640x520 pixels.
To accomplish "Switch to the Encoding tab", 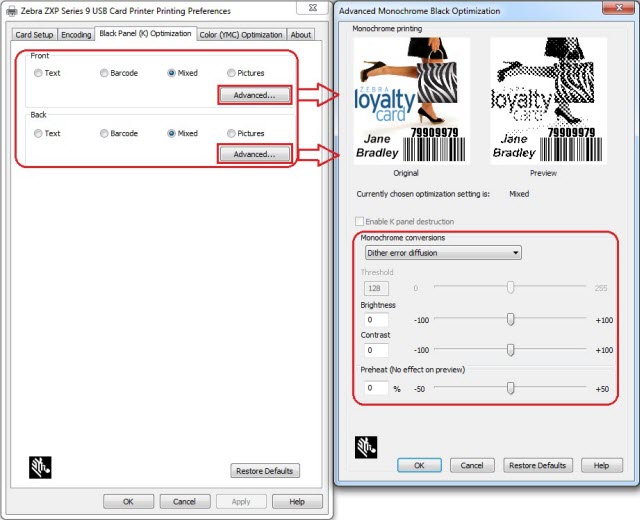I will point(76,34).
